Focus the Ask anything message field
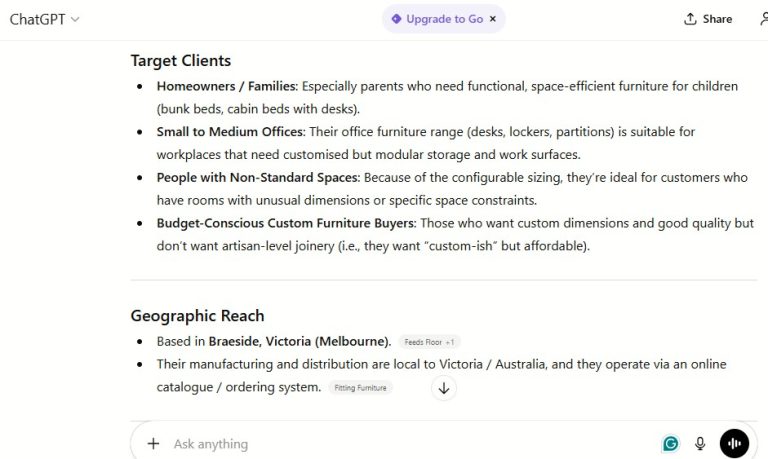Viewport: 768px width, 459px height. click(x=400, y=444)
